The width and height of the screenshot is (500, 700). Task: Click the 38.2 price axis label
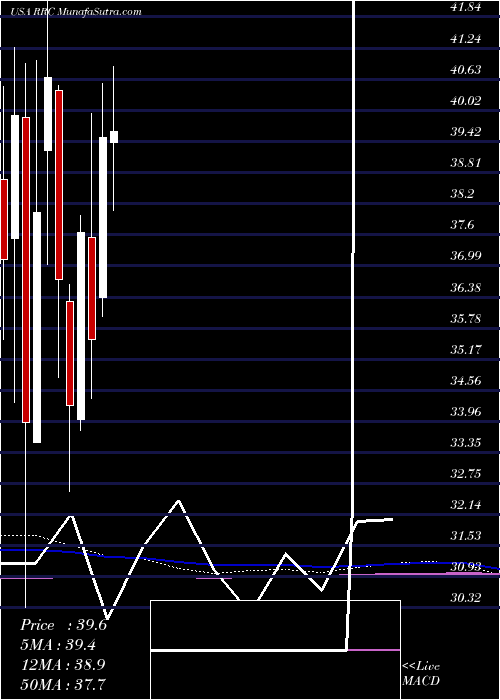tap(462, 194)
